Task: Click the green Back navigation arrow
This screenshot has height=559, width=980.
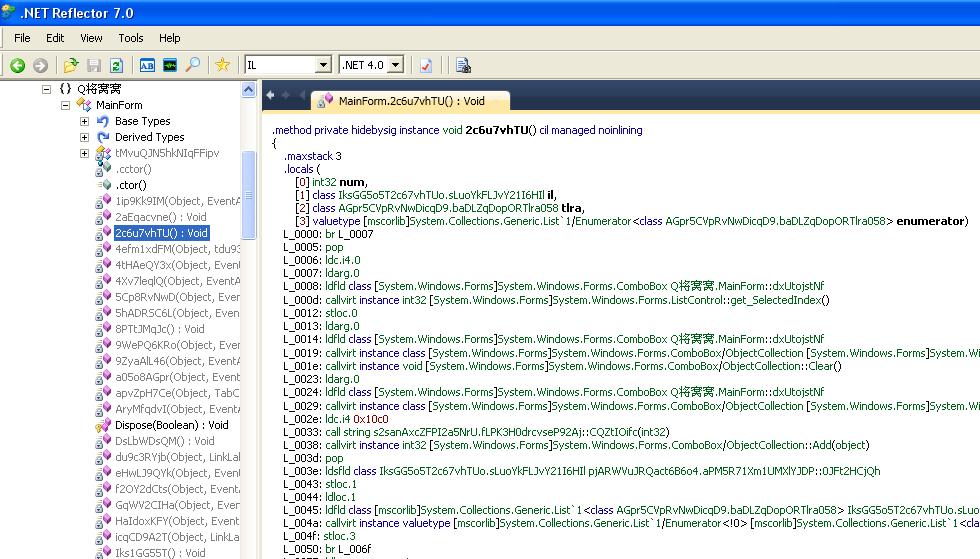Action: [18, 65]
